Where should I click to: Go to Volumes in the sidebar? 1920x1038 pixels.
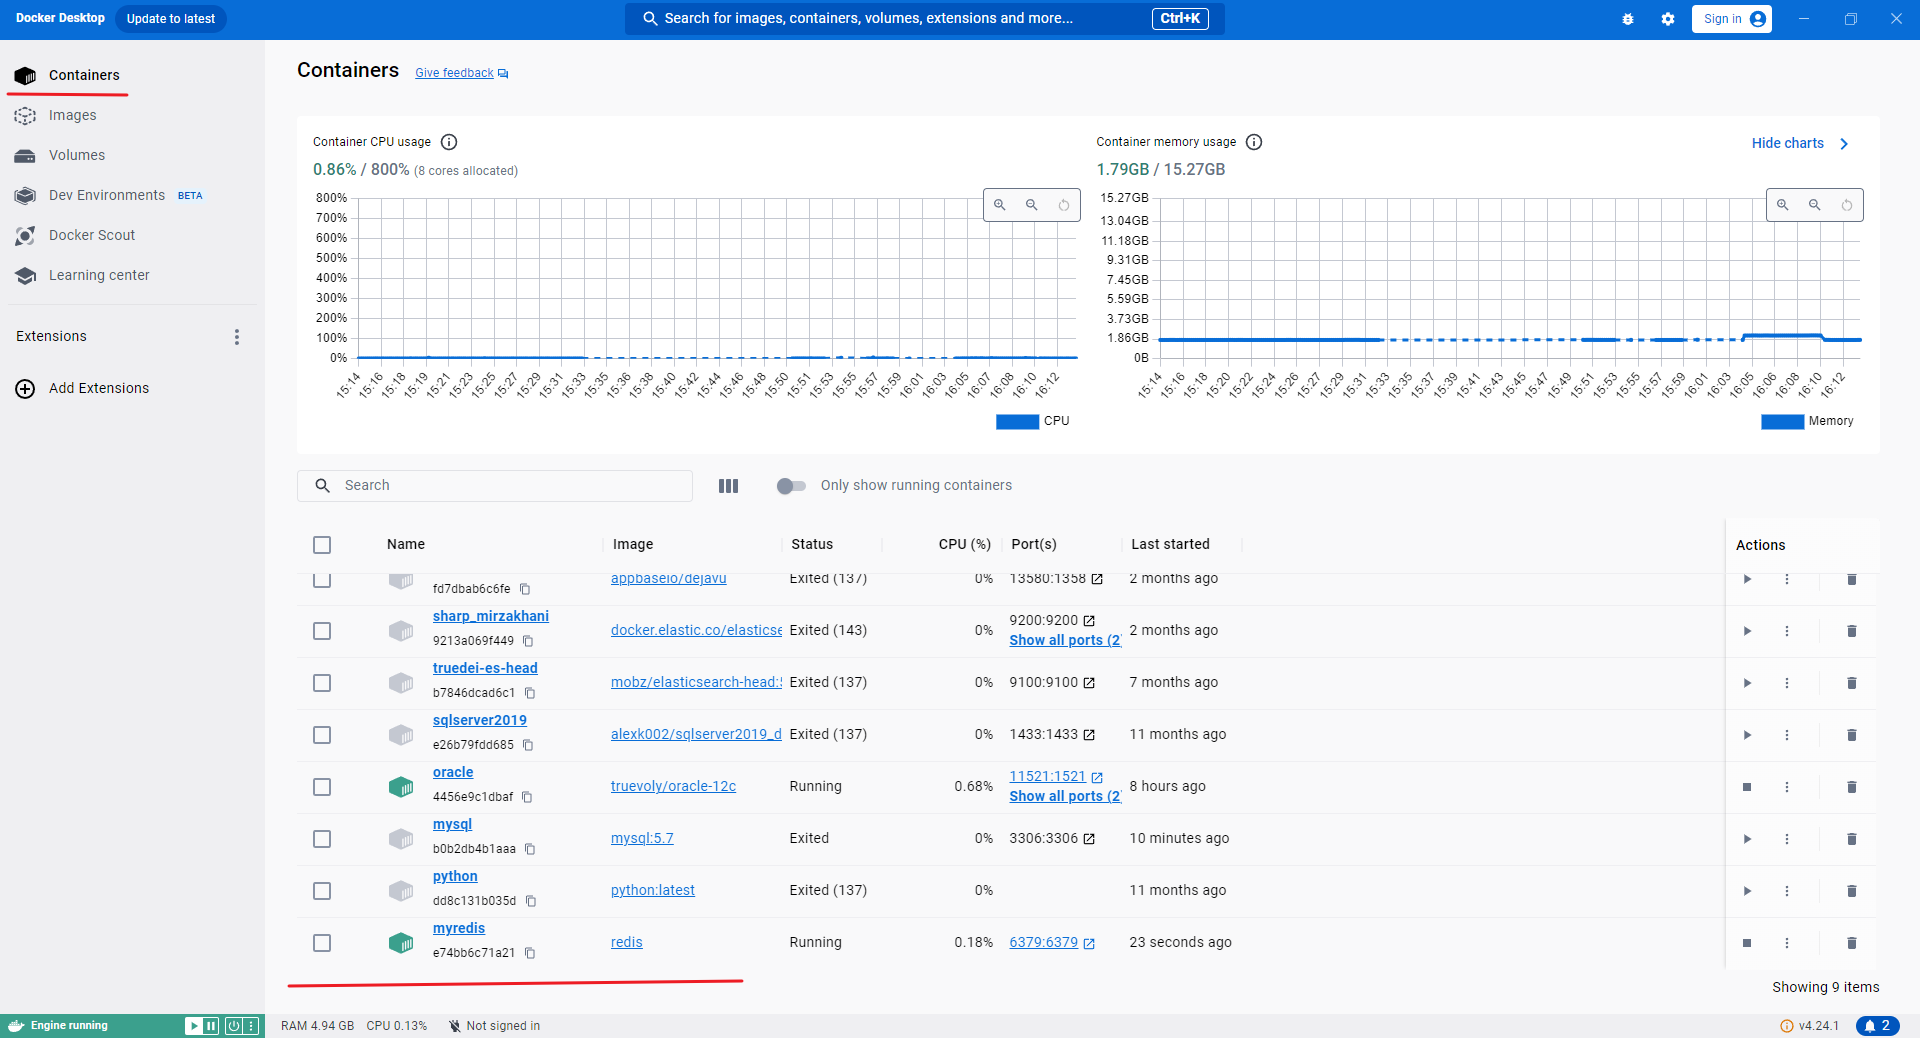tap(77, 155)
